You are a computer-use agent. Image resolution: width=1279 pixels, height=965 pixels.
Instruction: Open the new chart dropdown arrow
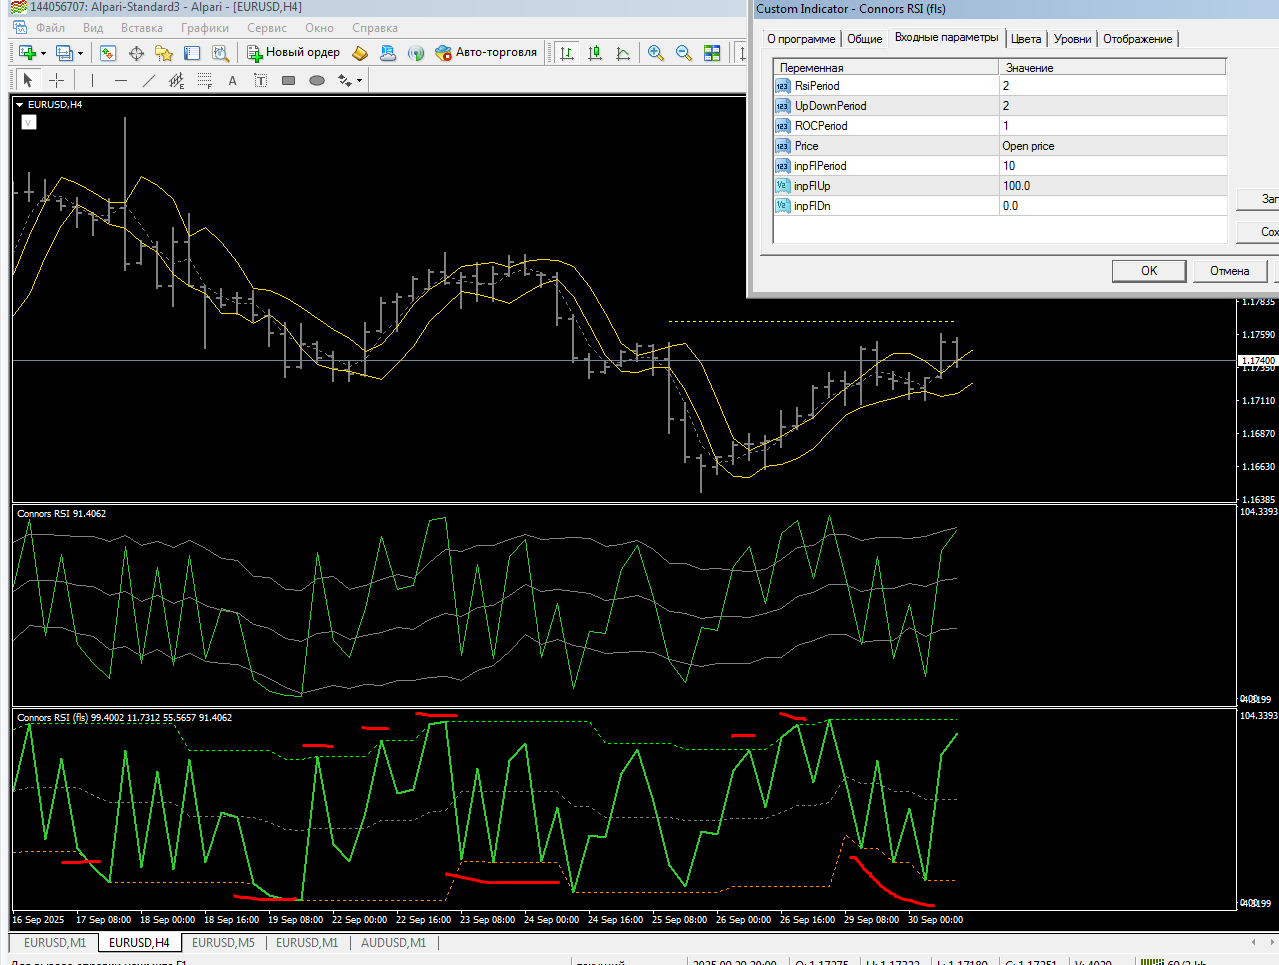(43, 54)
